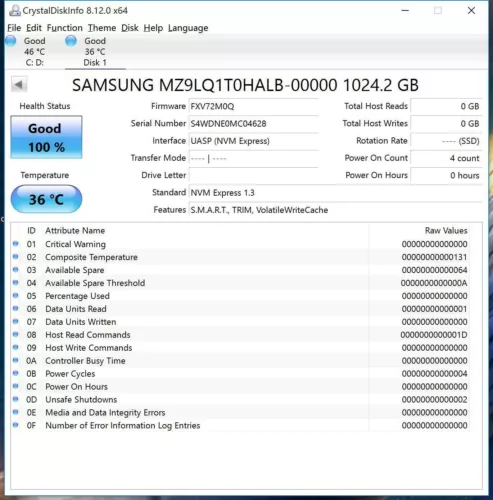Click the status dot for Controller Busy Time
The height and width of the screenshot is (500, 493).
(15, 360)
